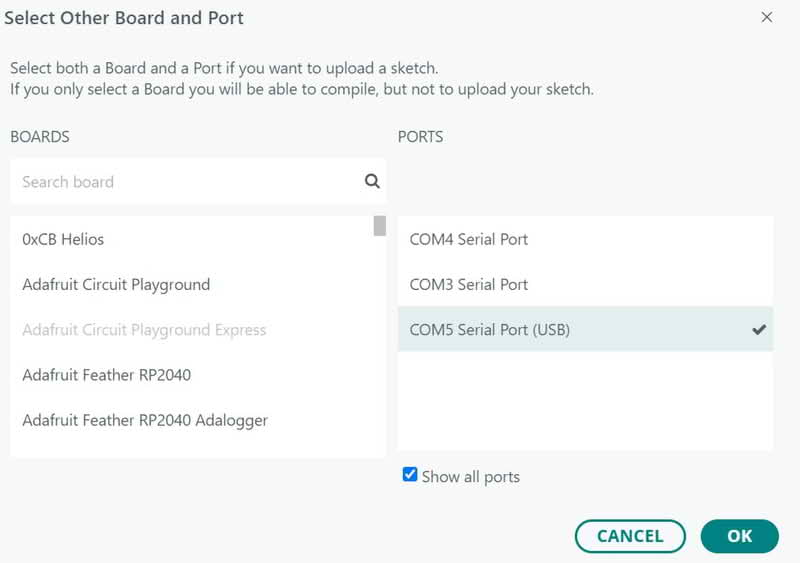The height and width of the screenshot is (563, 800).
Task: Pick the Adafruit Feather RP2040 board
Action: (x=106, y=375)
